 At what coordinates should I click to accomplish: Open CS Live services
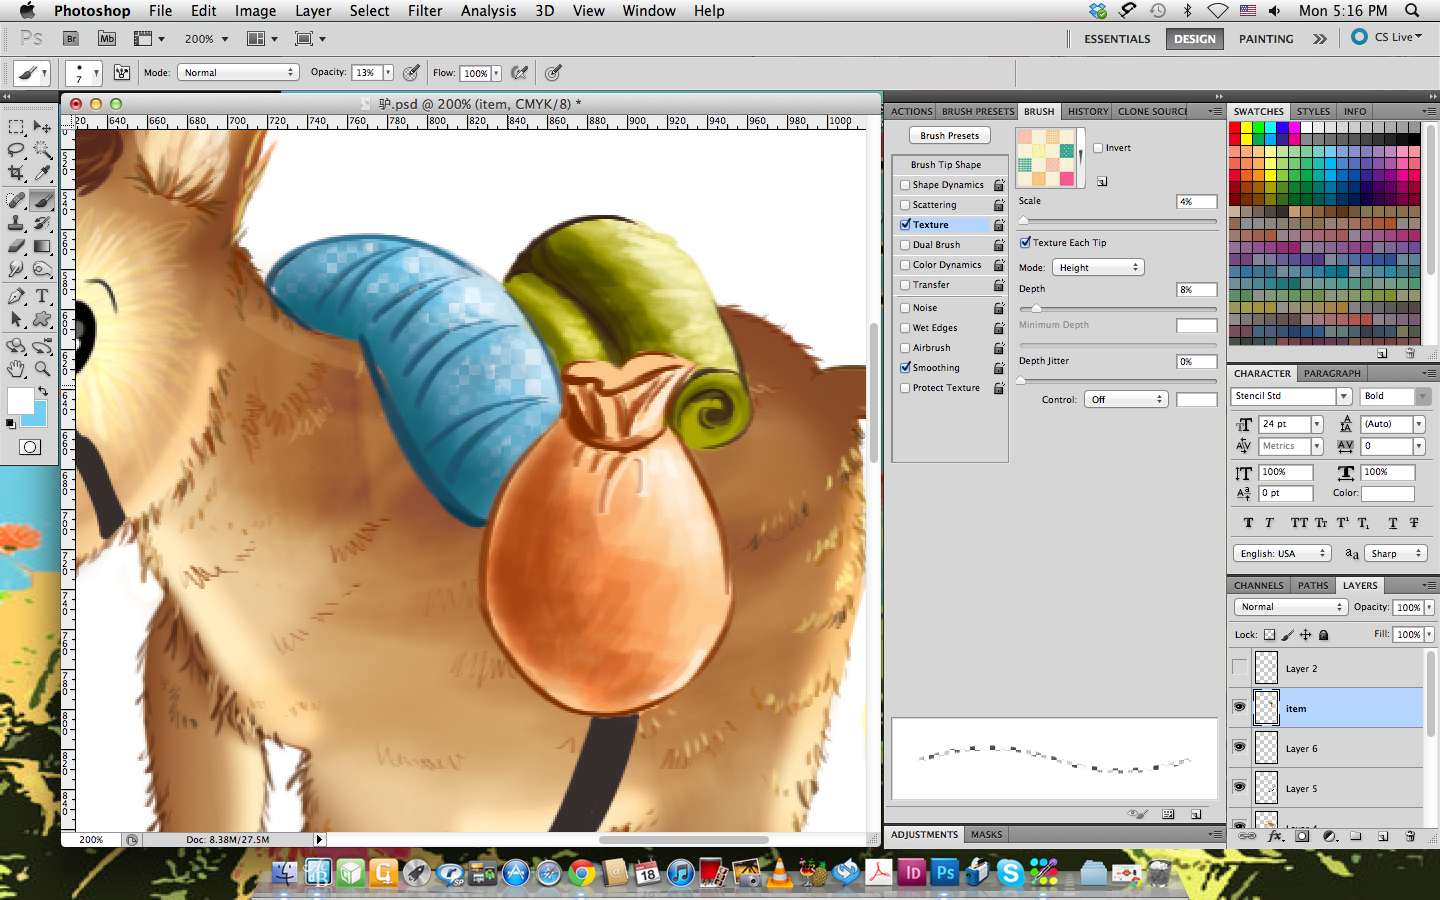click(x=1387, y=37)
